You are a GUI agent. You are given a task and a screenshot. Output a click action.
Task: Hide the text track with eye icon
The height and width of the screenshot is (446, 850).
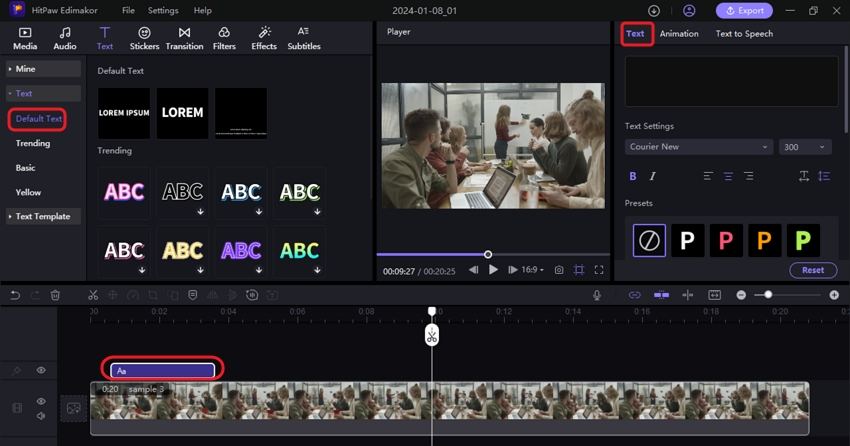[x=41, y=370]
